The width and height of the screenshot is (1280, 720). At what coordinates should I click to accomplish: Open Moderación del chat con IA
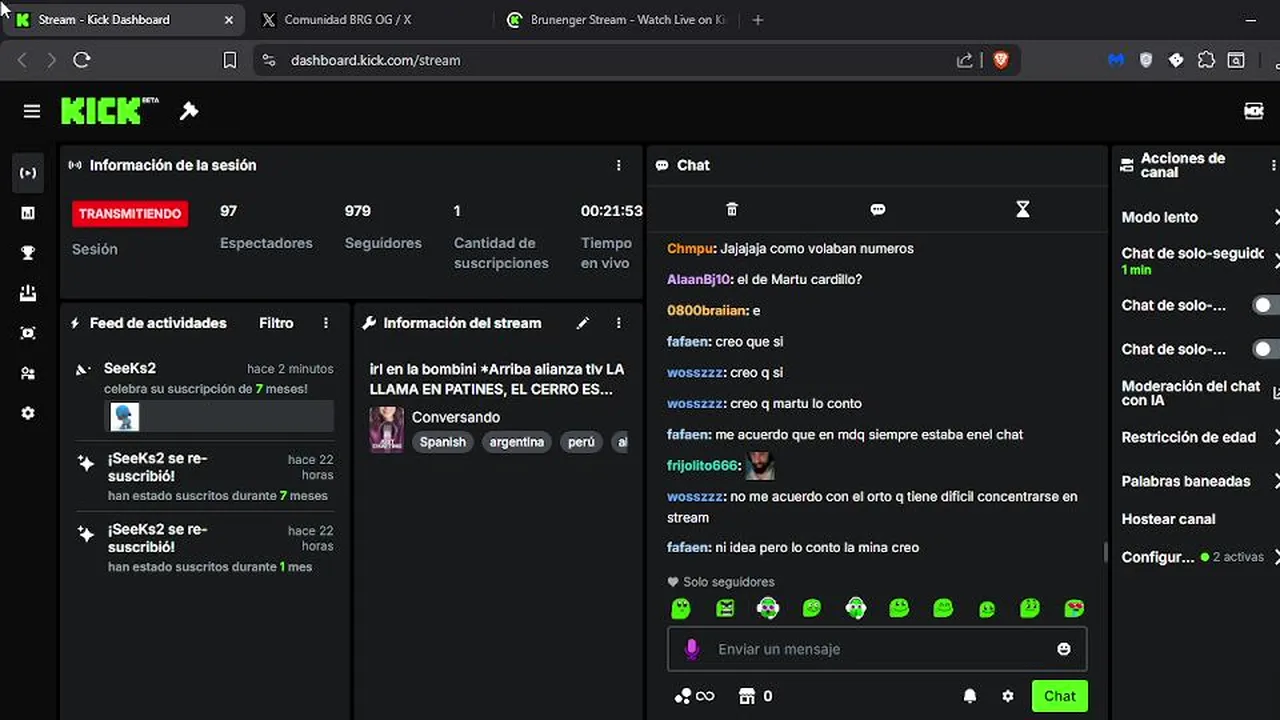[x=1200, y=393]
